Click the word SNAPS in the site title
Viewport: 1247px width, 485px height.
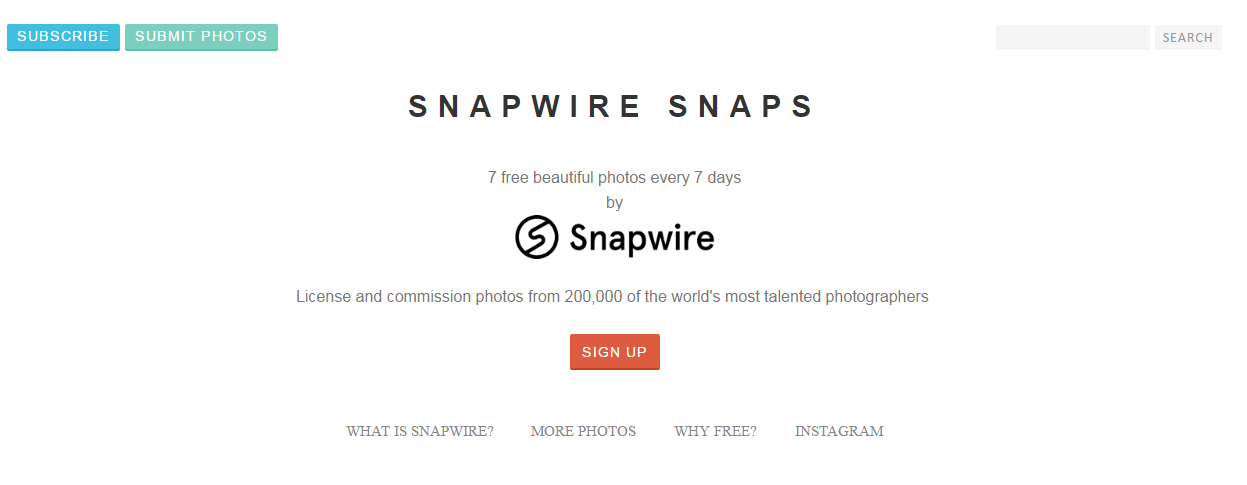click(x=741, y=107)
